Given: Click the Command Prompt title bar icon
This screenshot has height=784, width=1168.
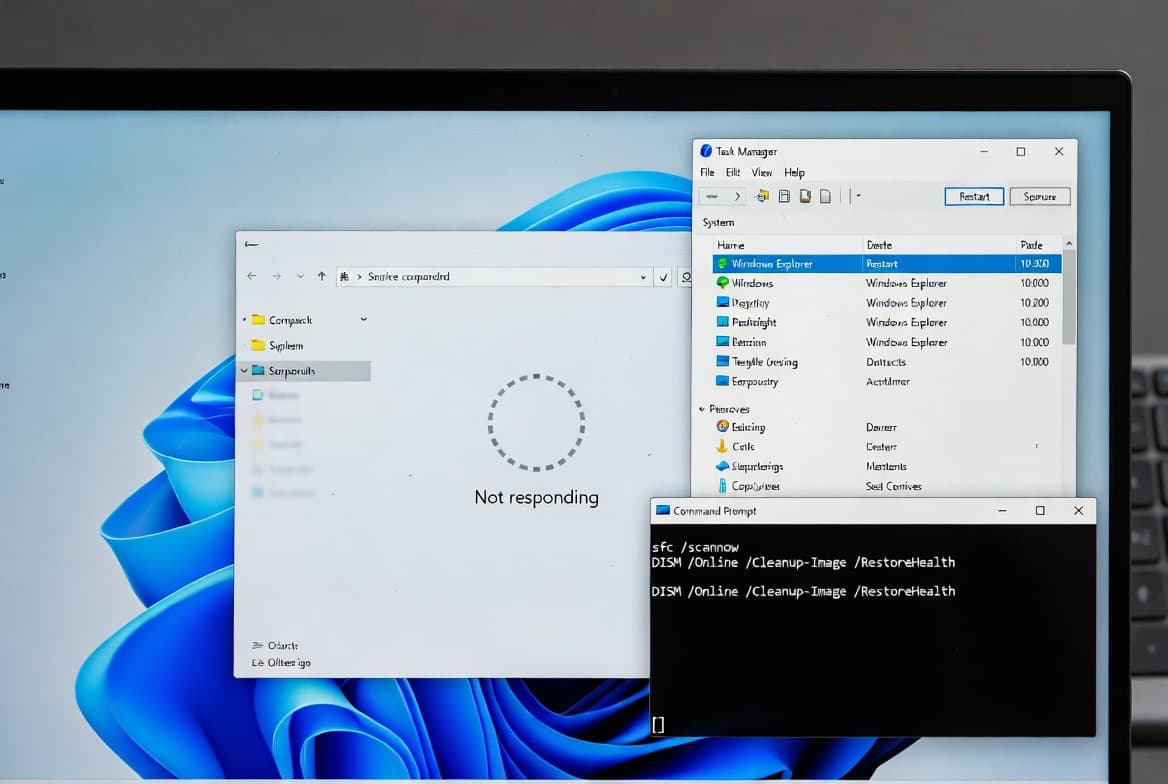Looking at the screenshot, I should tap(662, 510).
